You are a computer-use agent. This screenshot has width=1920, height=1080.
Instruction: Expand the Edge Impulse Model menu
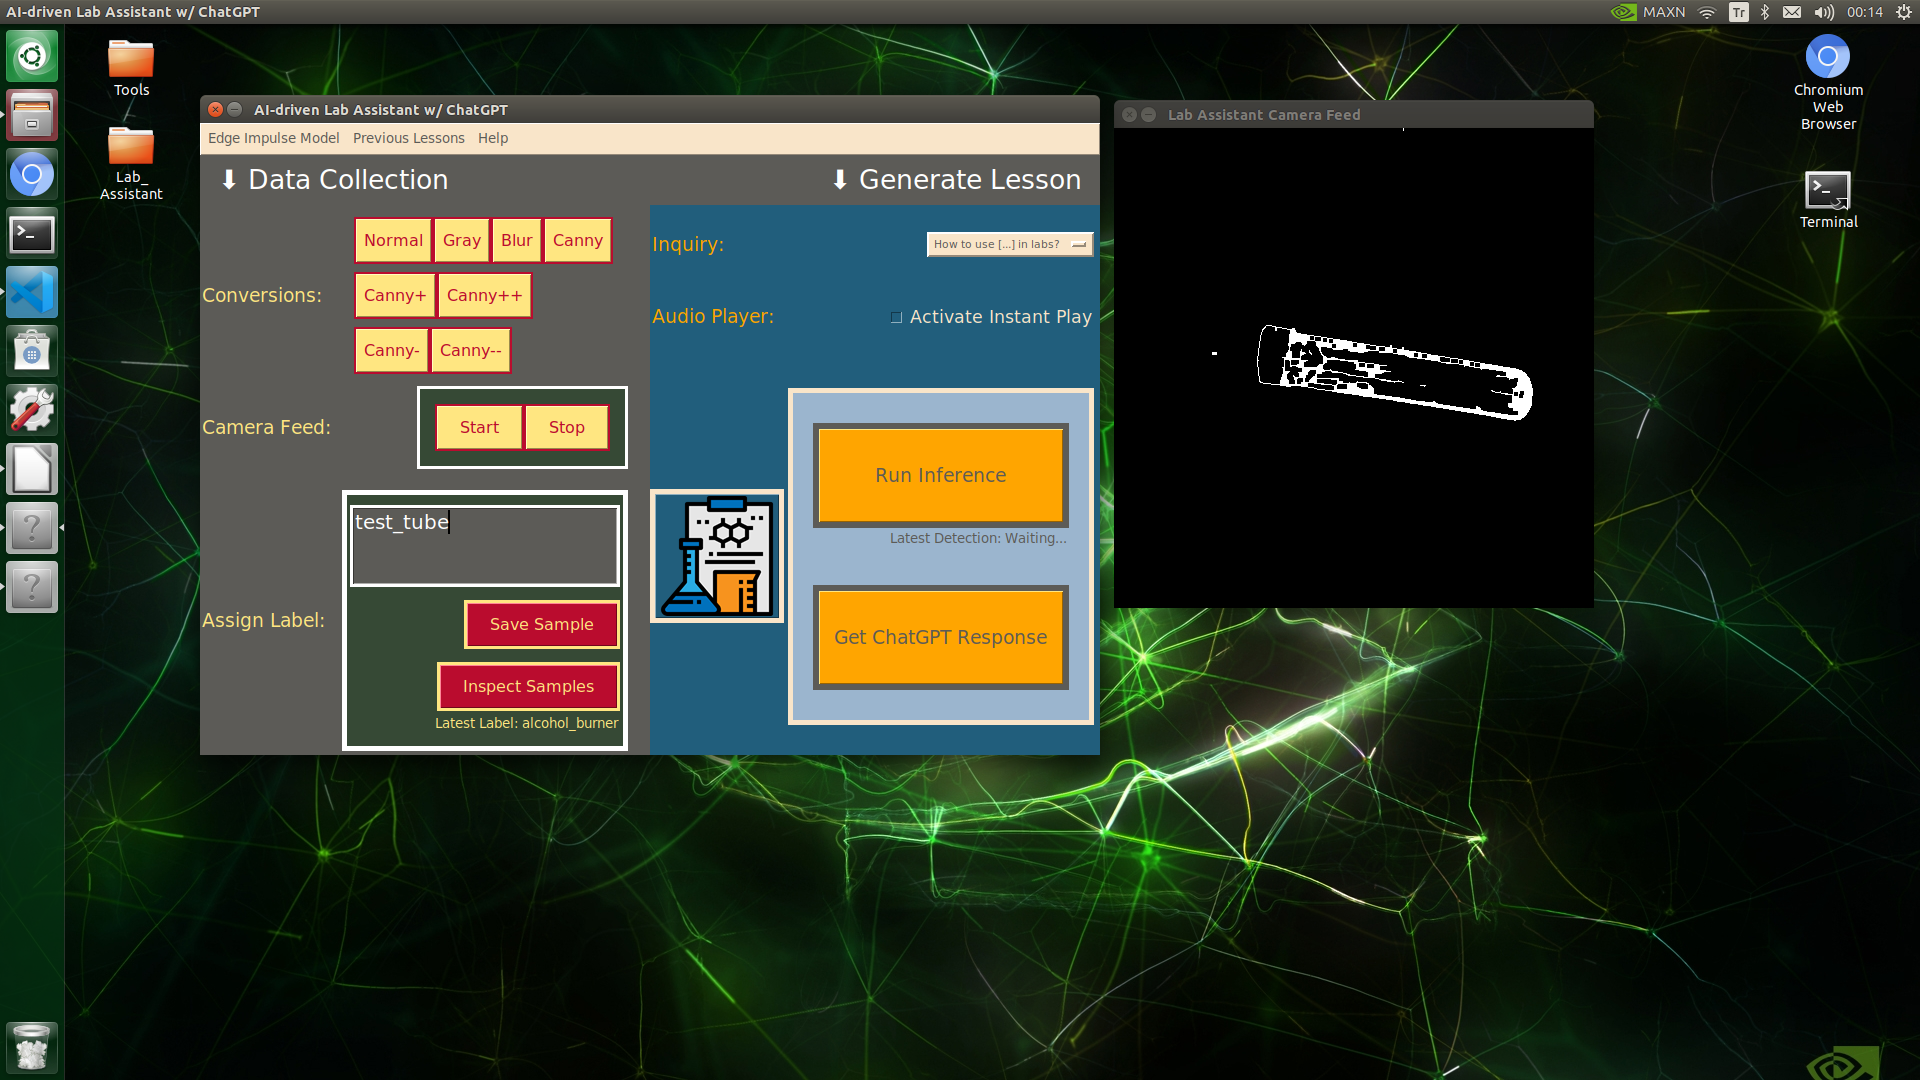tap(272, 137)
